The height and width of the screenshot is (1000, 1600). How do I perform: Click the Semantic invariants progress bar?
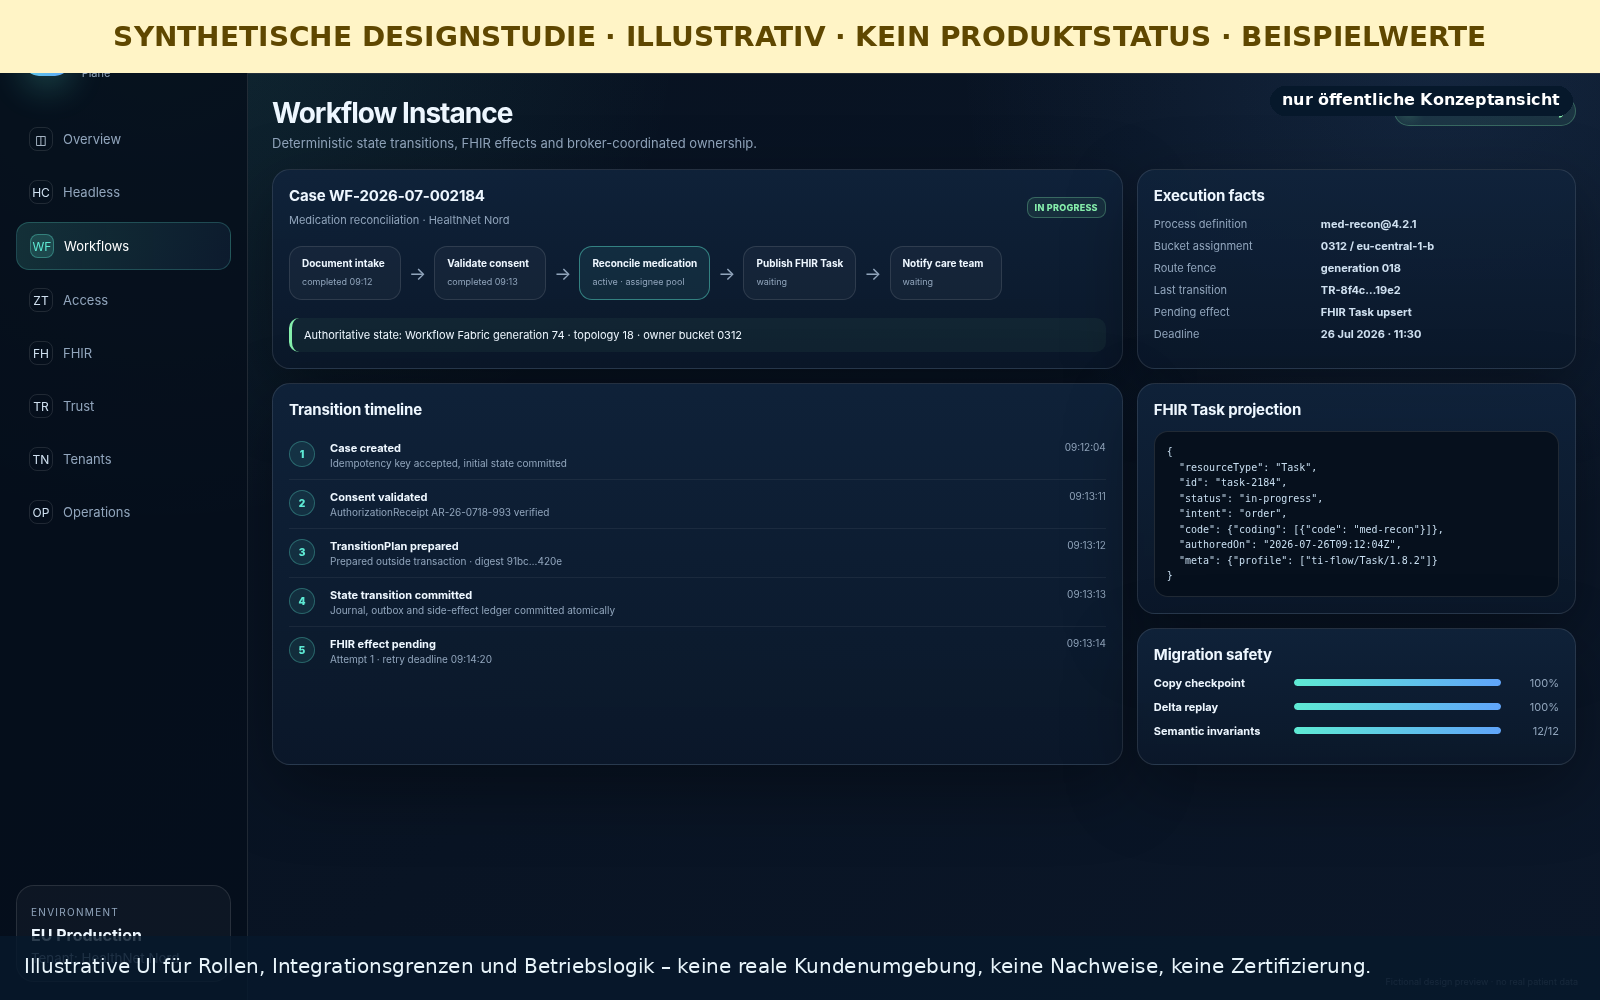(x=1397, y=731)
